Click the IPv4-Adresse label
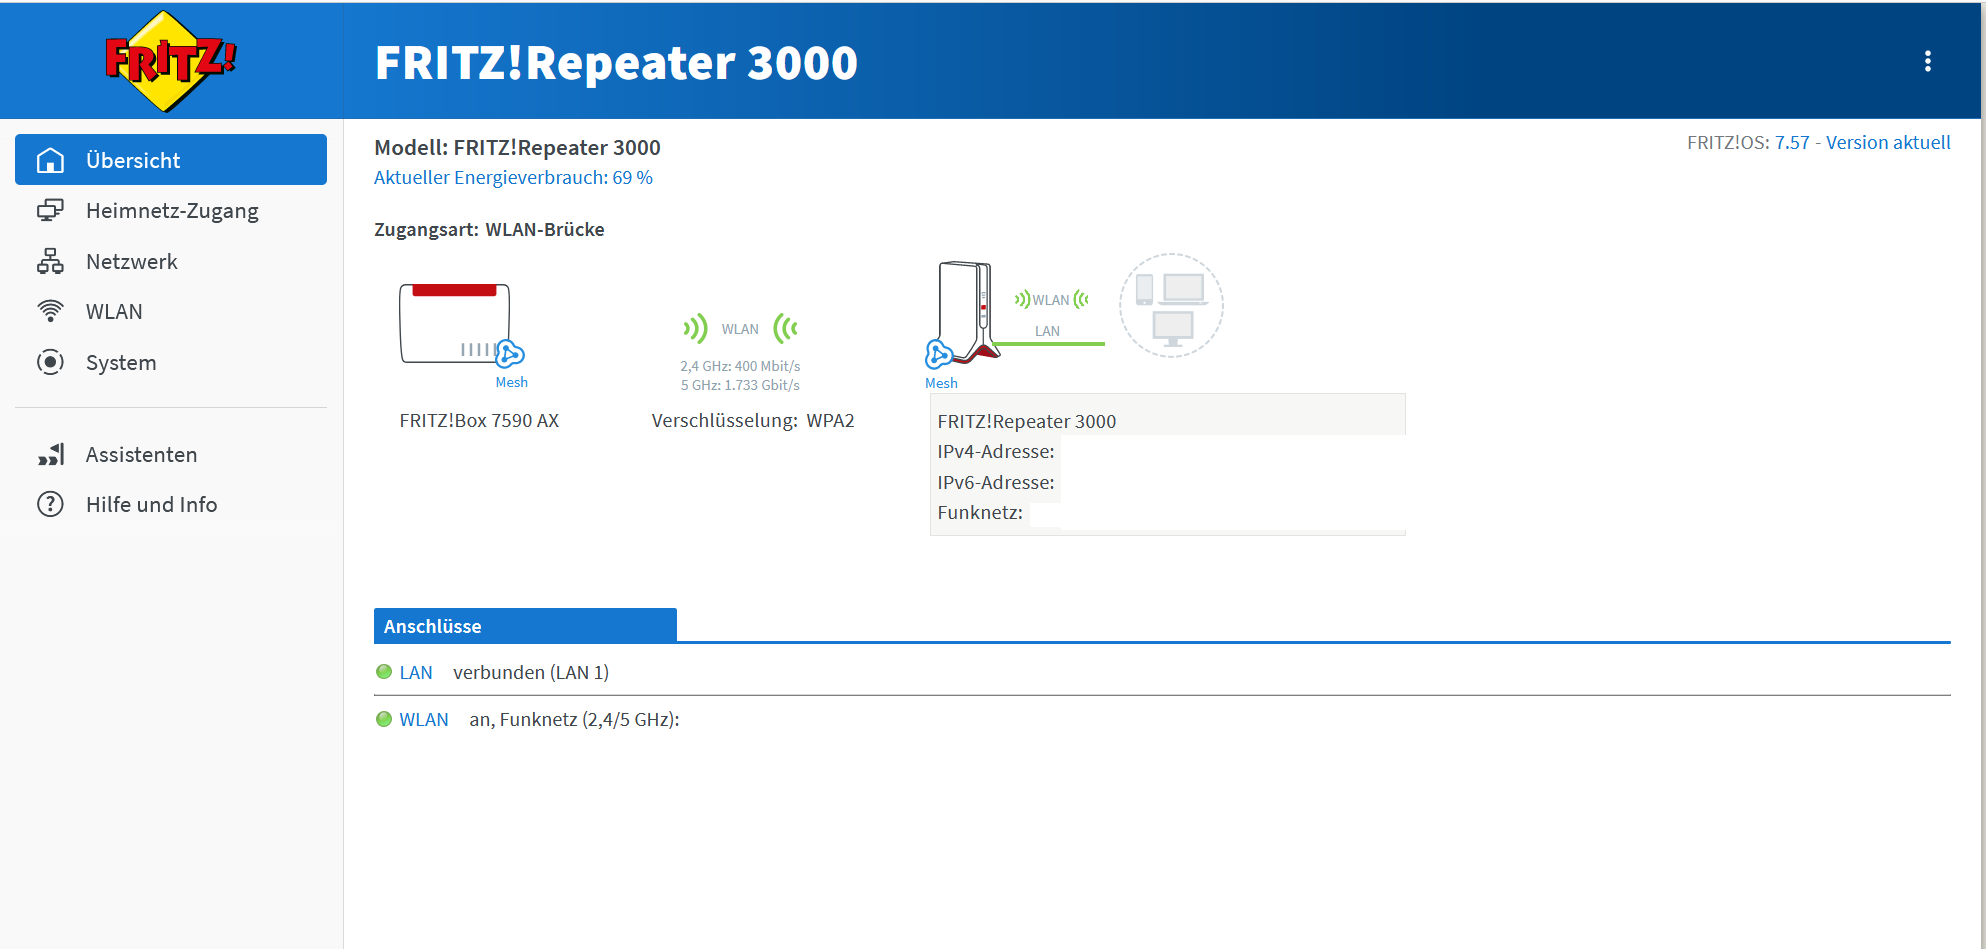 click(x=996, y=451)
